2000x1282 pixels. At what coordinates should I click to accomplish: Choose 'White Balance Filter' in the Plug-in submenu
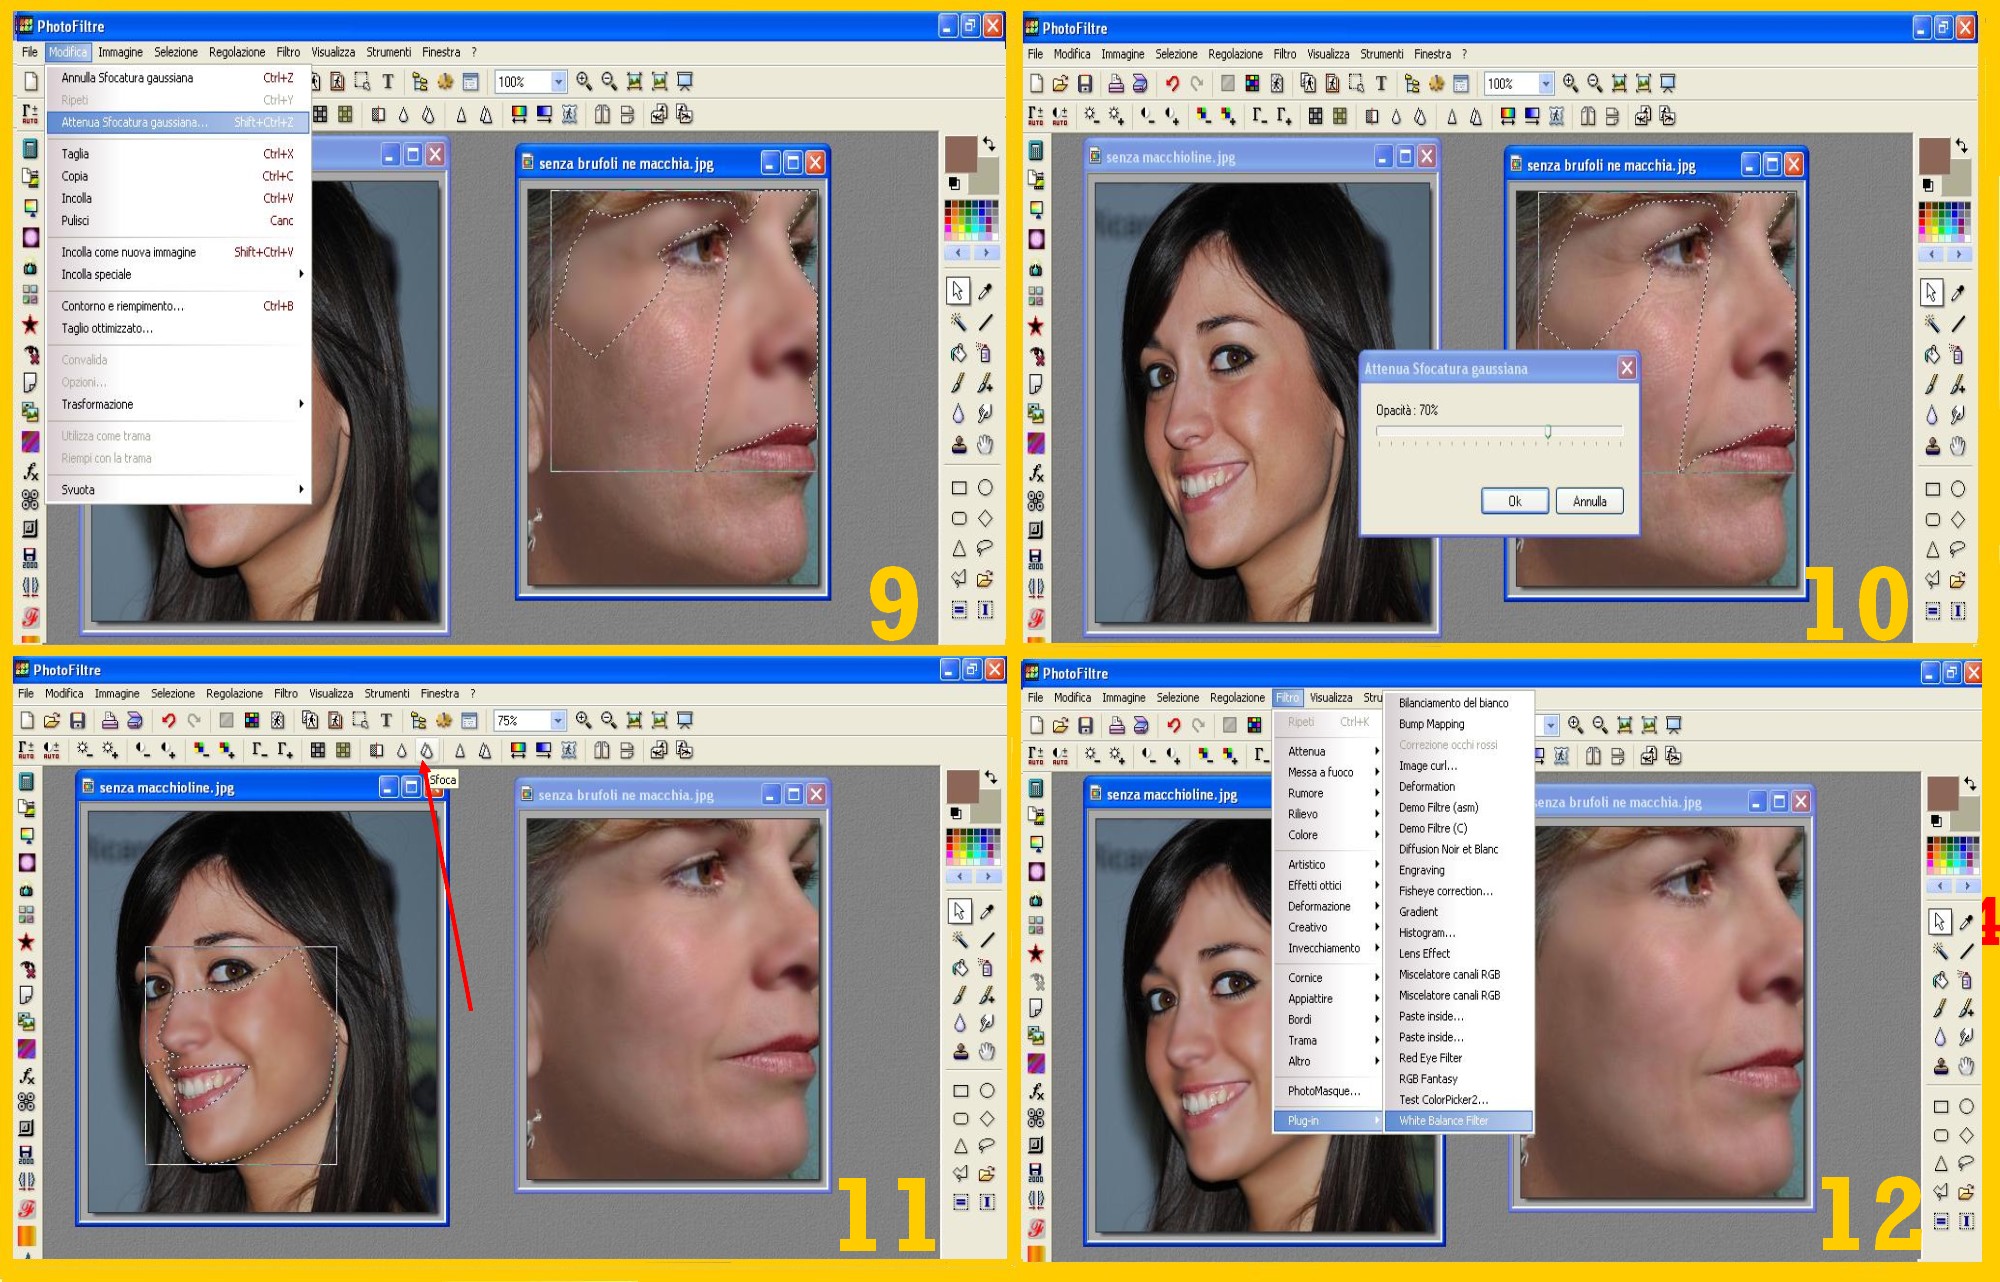tap(1443, 1120)
